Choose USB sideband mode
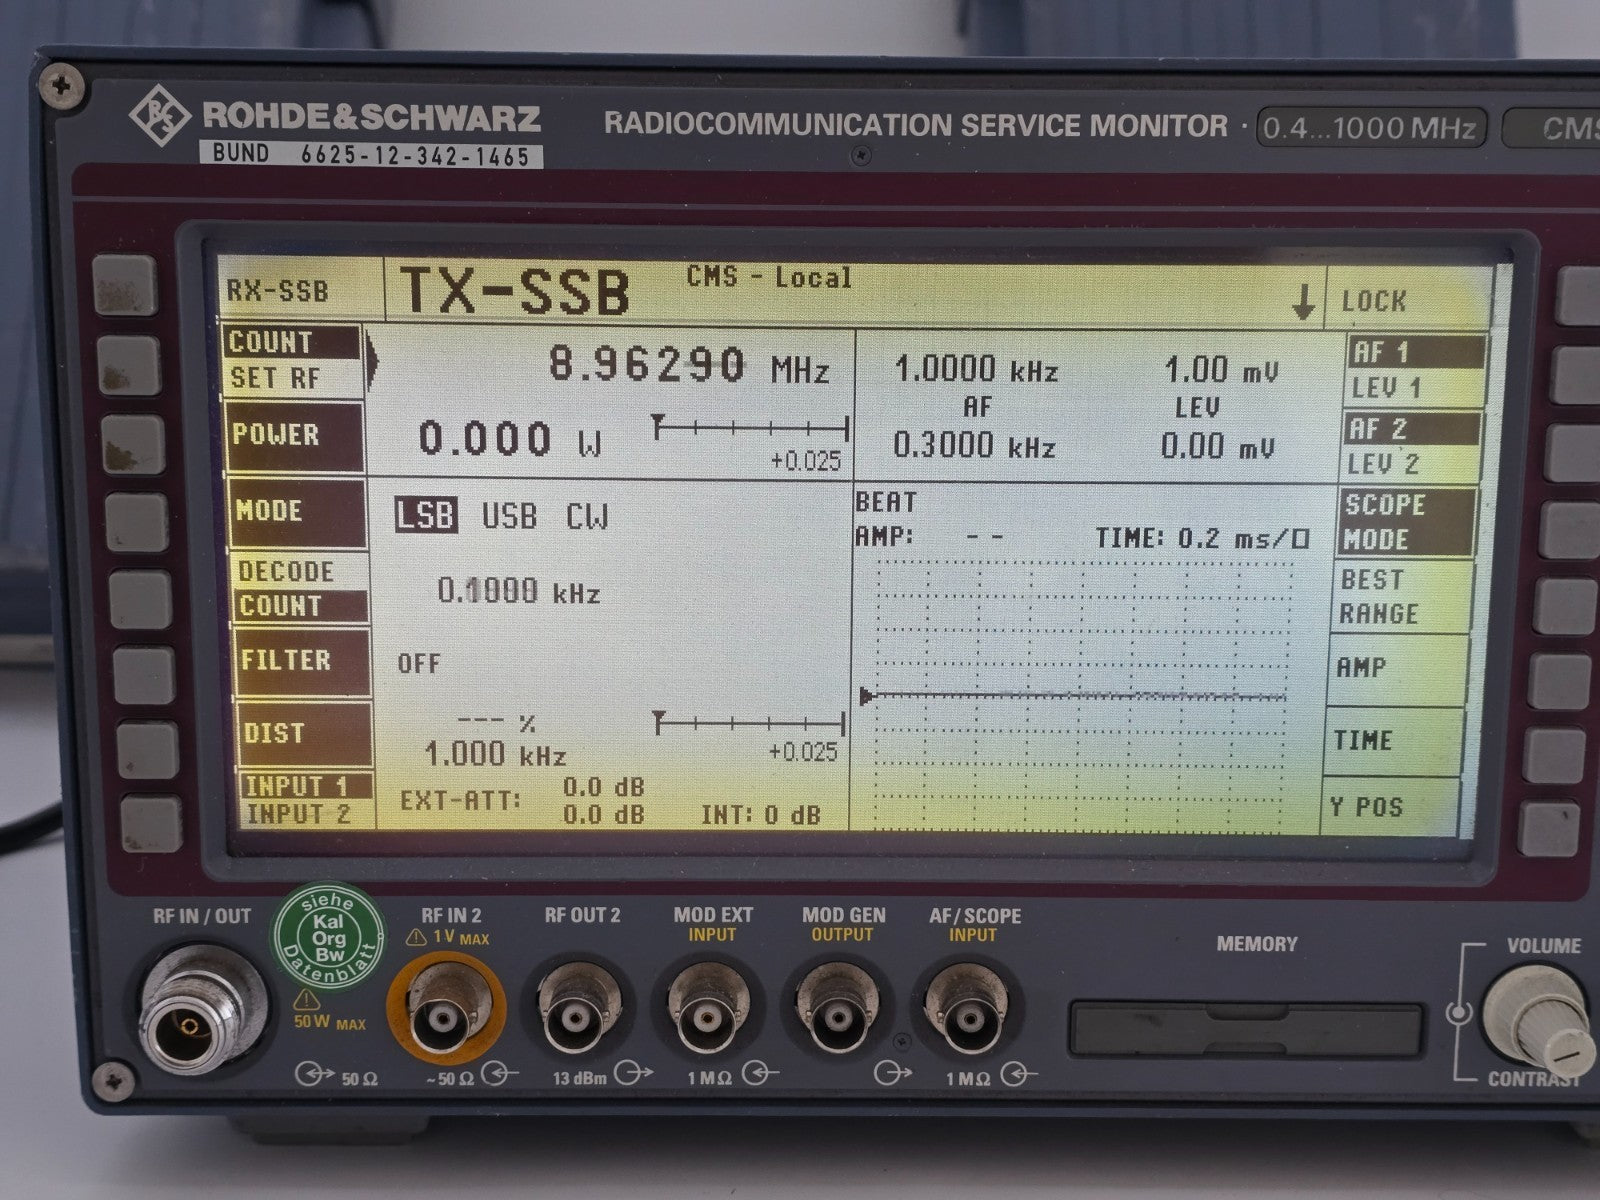The width and height of the screenshot is (1600, 1200). pos(510,516)
